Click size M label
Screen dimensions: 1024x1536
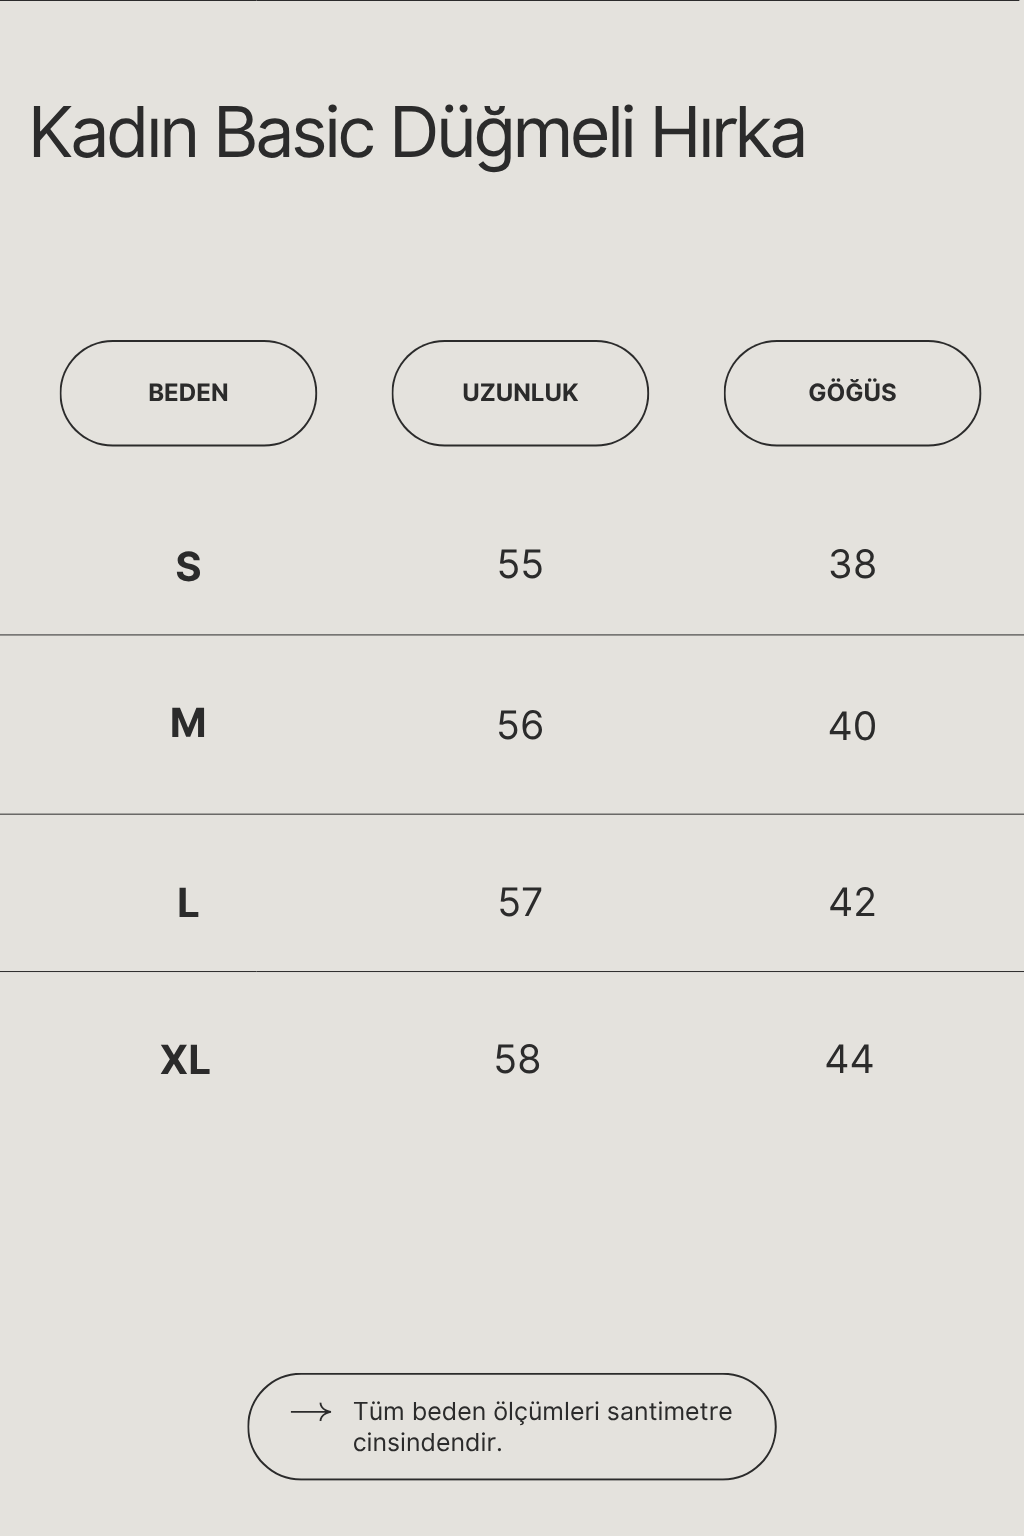coord(188,723)
